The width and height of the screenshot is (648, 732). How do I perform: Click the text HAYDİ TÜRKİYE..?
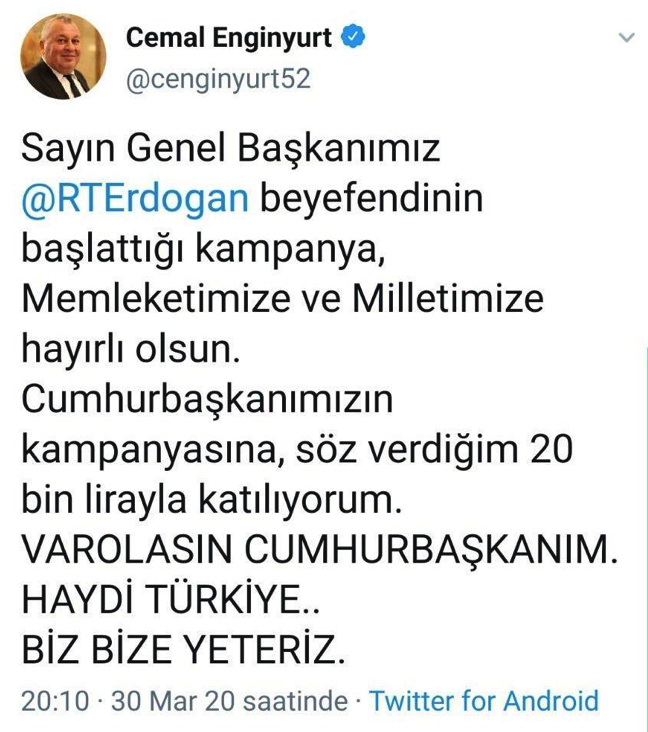pyautogui.click(x=170, y=599)
